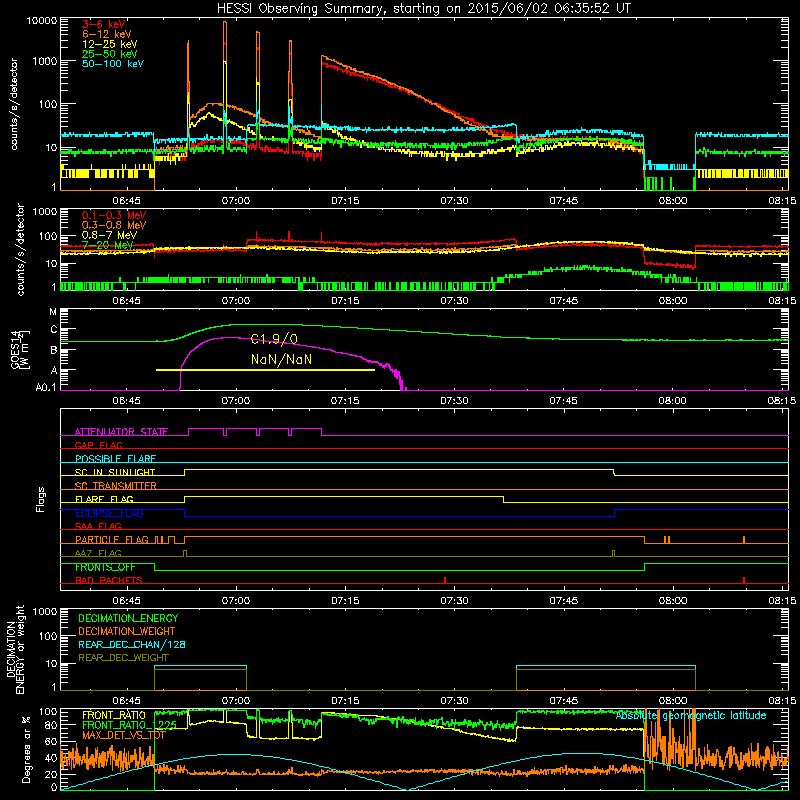Select the 50-100 keV legend label

[x=113, y=64]
